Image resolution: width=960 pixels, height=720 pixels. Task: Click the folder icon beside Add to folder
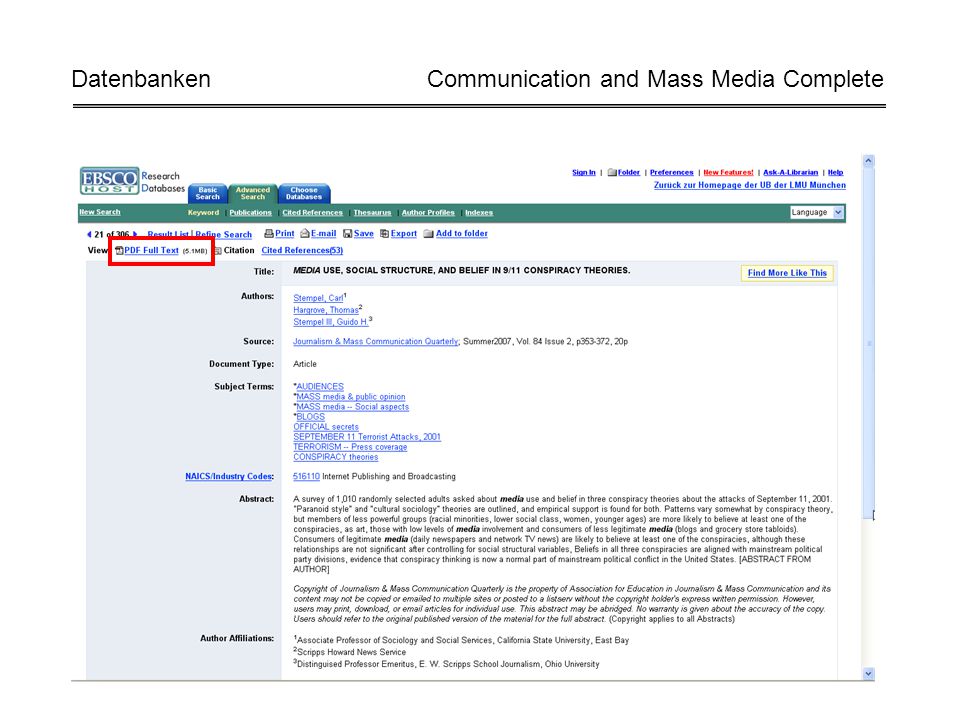pos(429,233)
